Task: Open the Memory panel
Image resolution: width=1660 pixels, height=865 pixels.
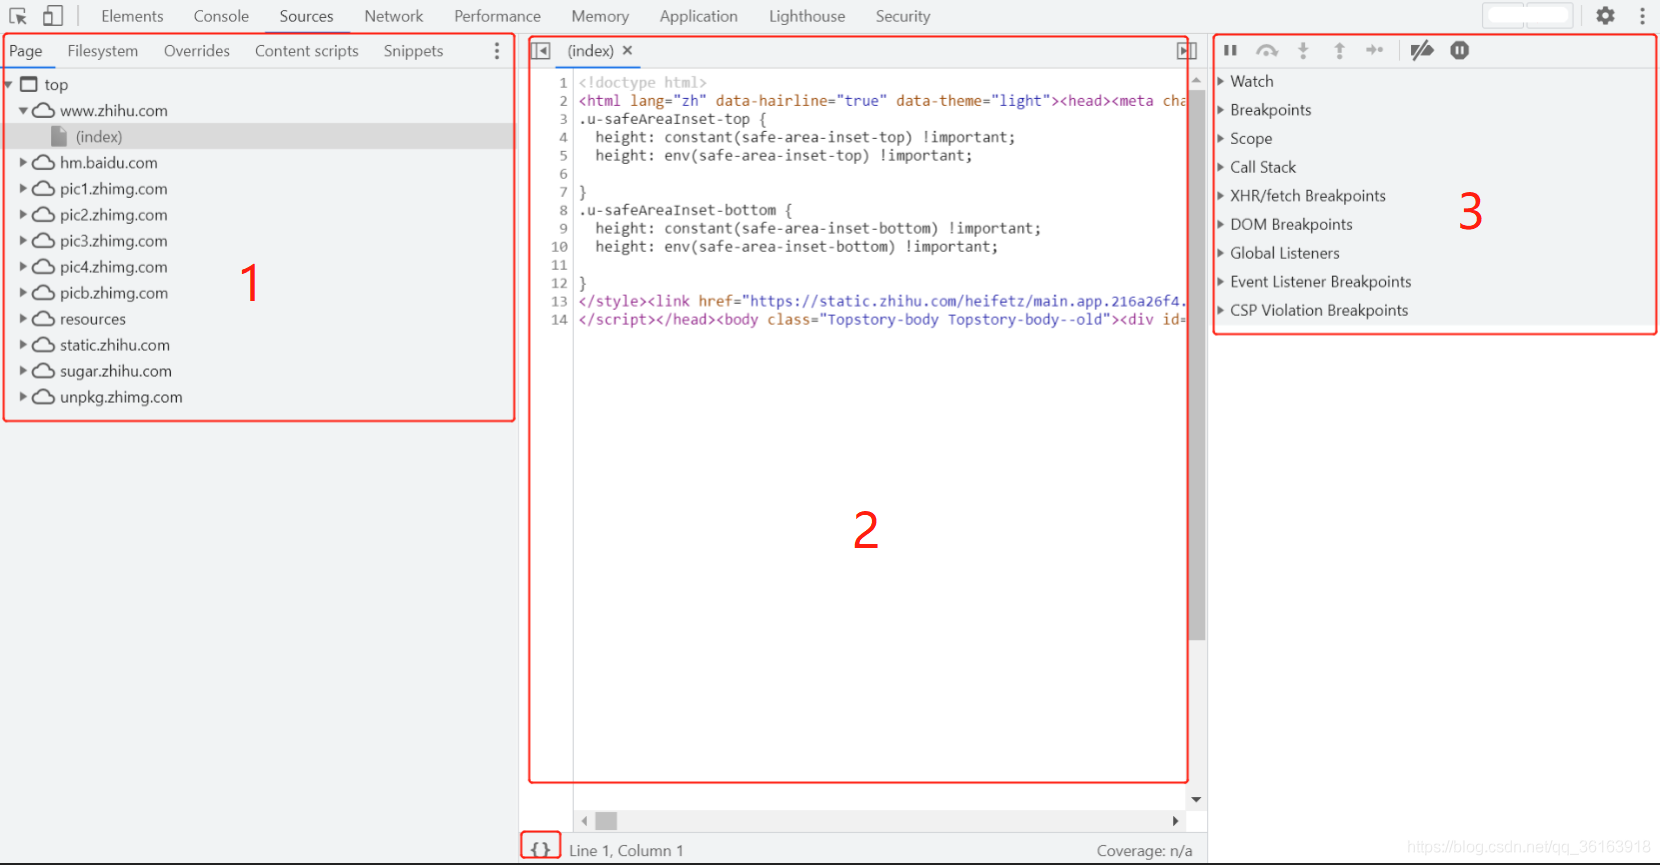Action: tap(600, 16)
